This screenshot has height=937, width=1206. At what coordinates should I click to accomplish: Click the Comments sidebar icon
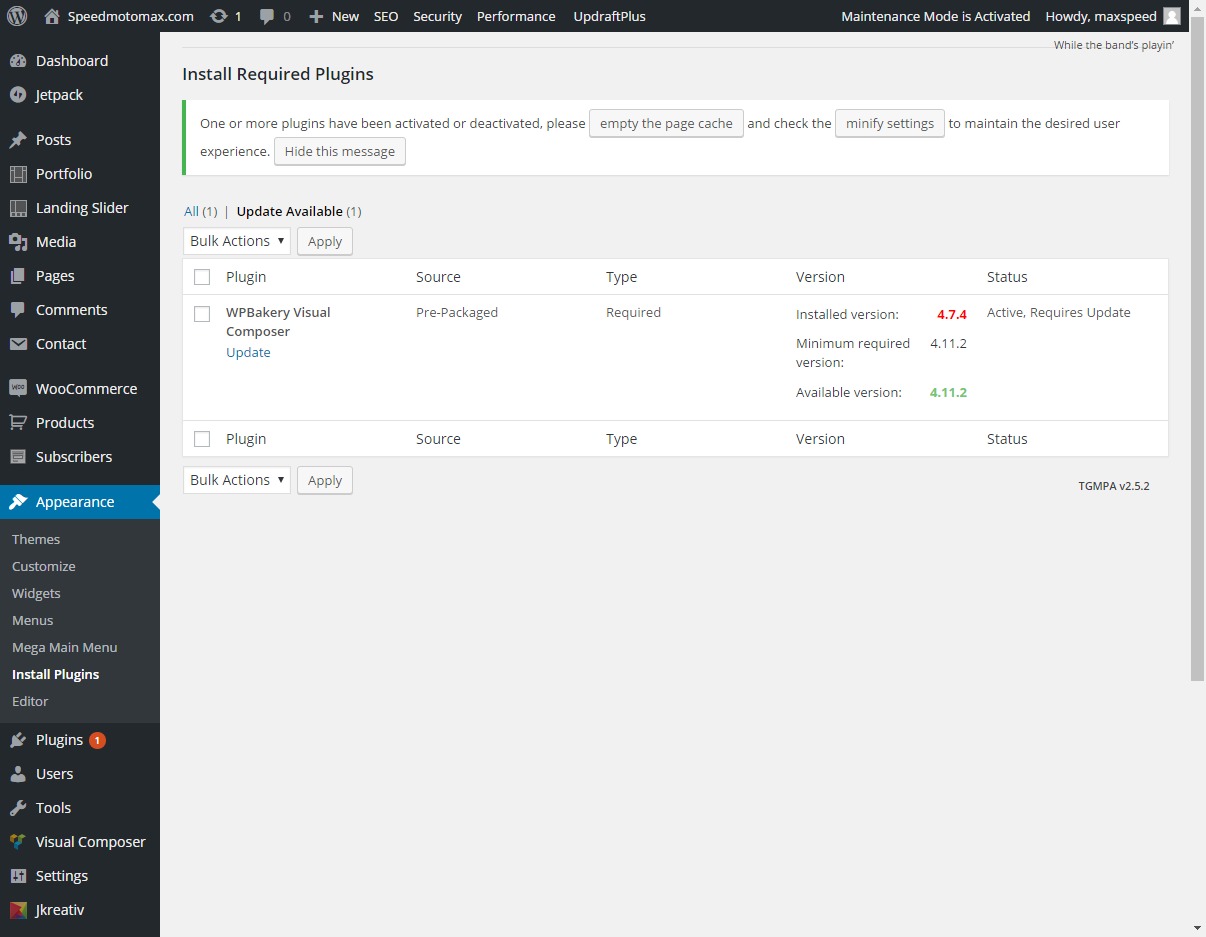coord(18,310)
